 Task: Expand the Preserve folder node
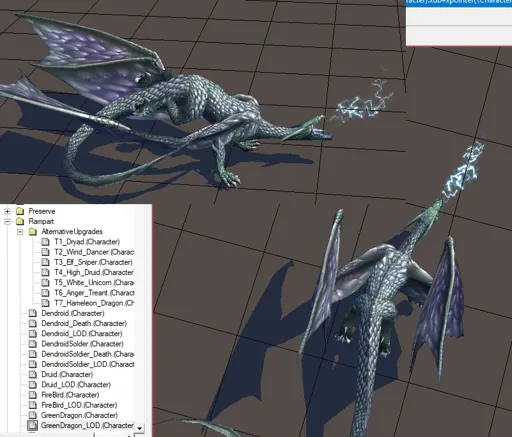coord(7,211)
